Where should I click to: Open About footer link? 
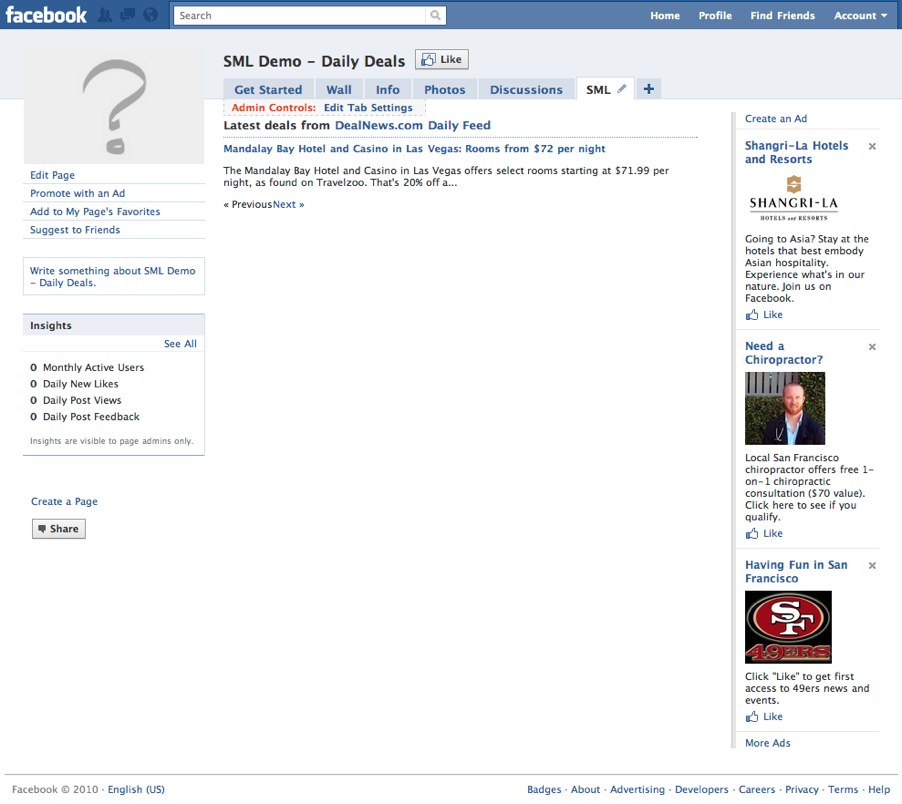click(x=586, y=790)
